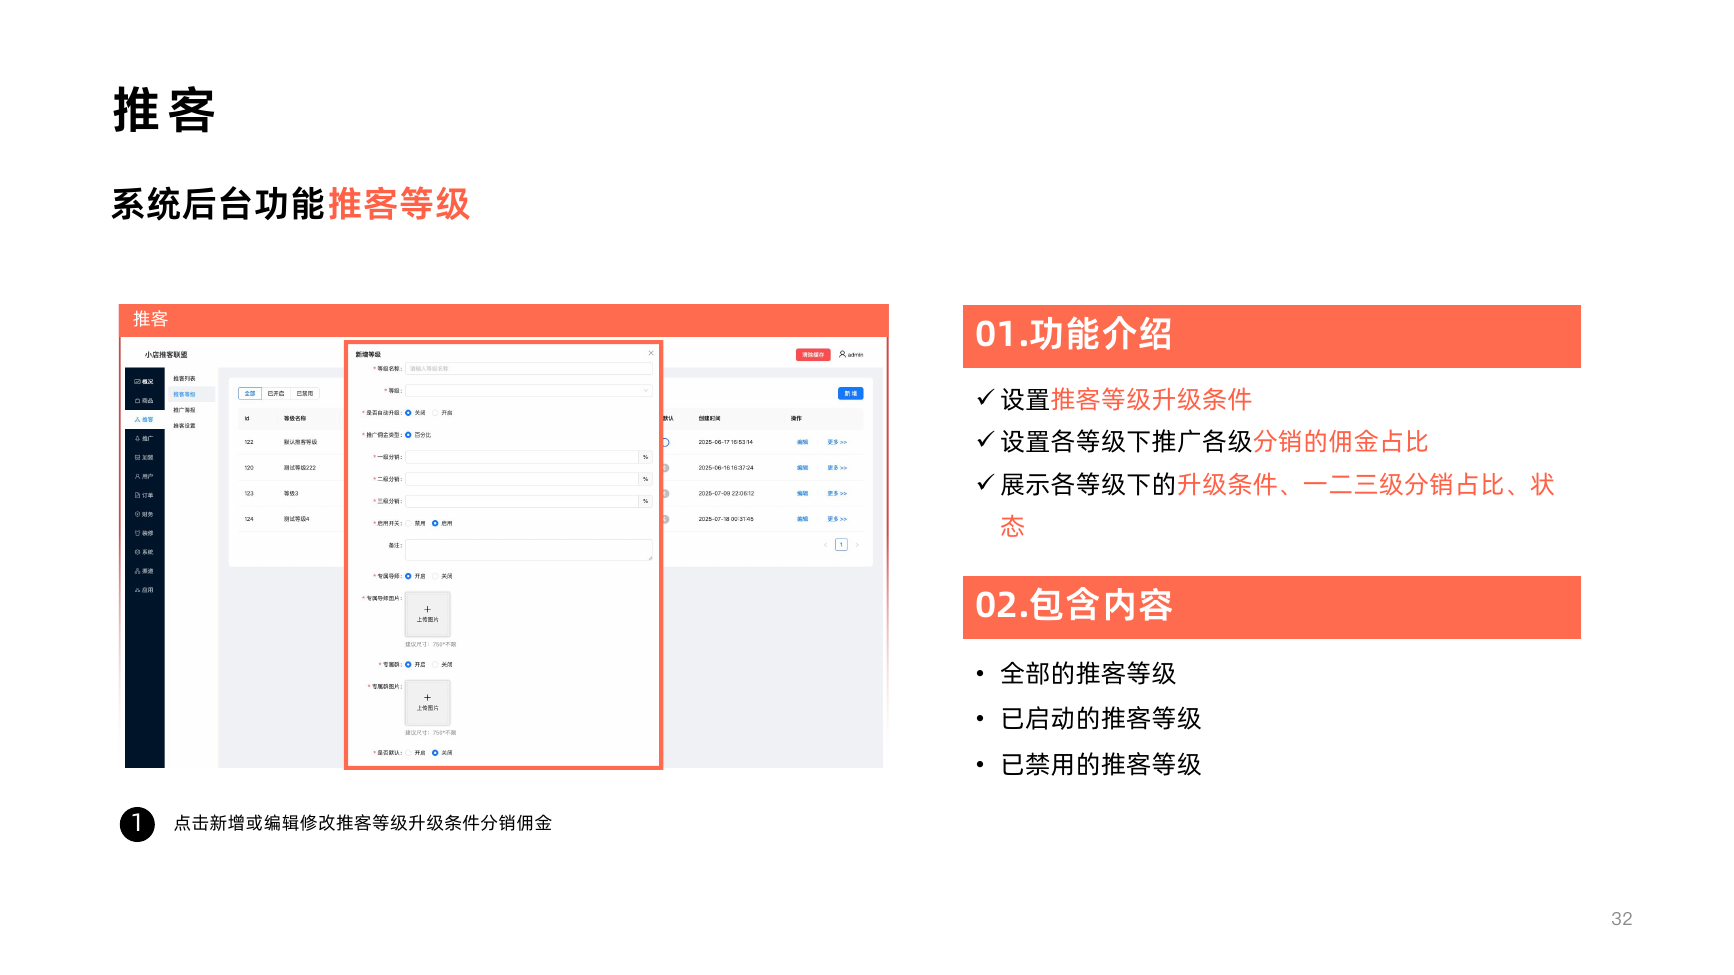Open 推客设置 submenu item

pyautogui.click(x=185, y=426)
